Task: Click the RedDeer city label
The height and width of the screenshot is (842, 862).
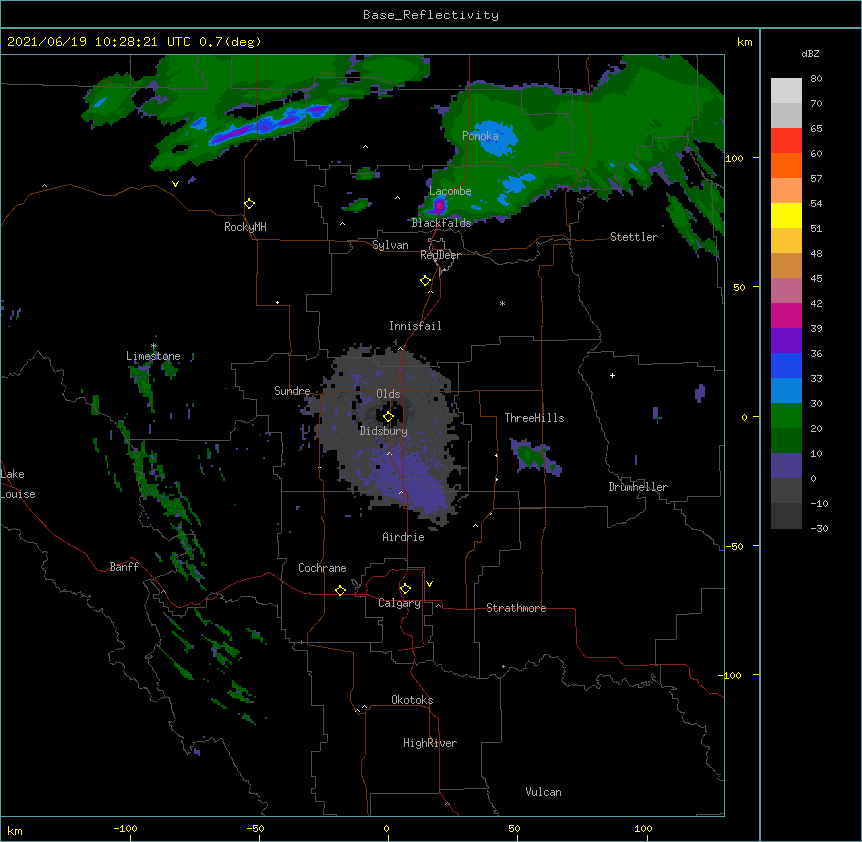Action: coord(440,255)
